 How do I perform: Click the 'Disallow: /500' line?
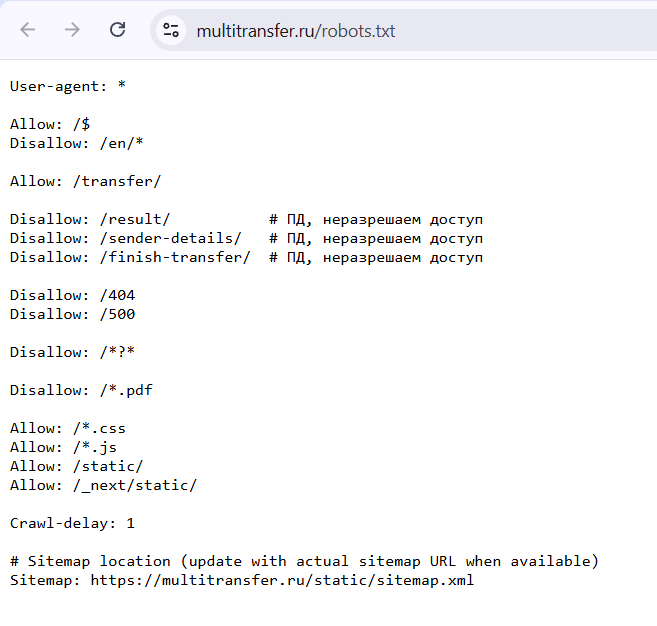pos(72,314)
